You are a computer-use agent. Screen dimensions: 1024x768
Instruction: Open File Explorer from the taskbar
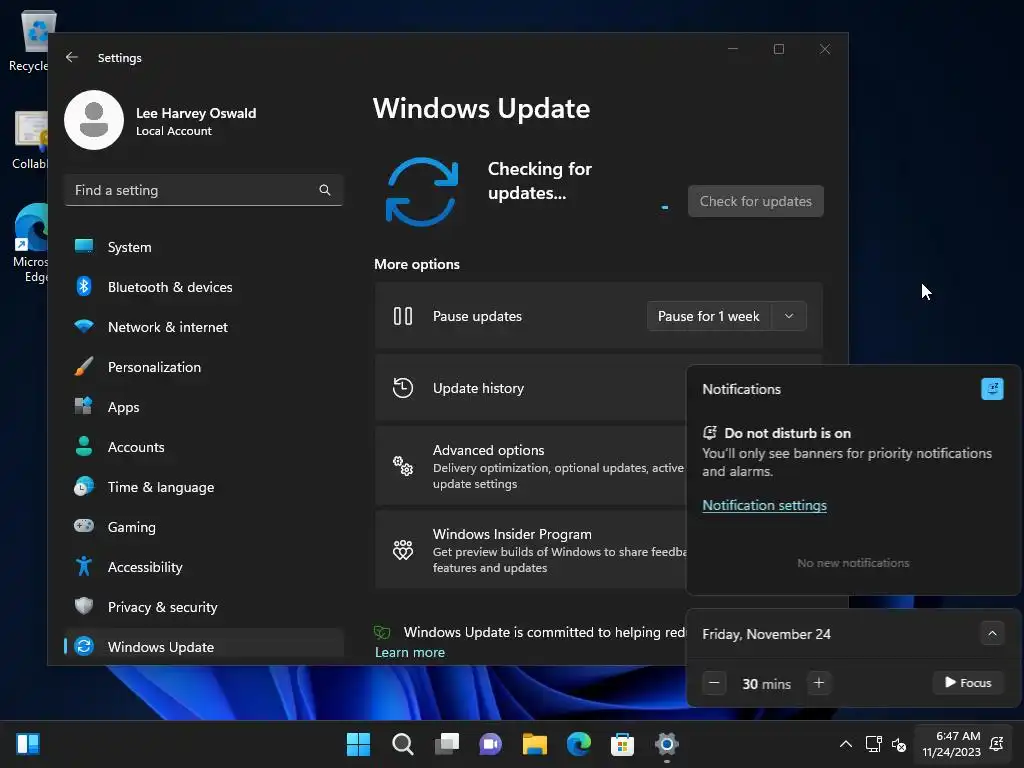coord(535,744)
